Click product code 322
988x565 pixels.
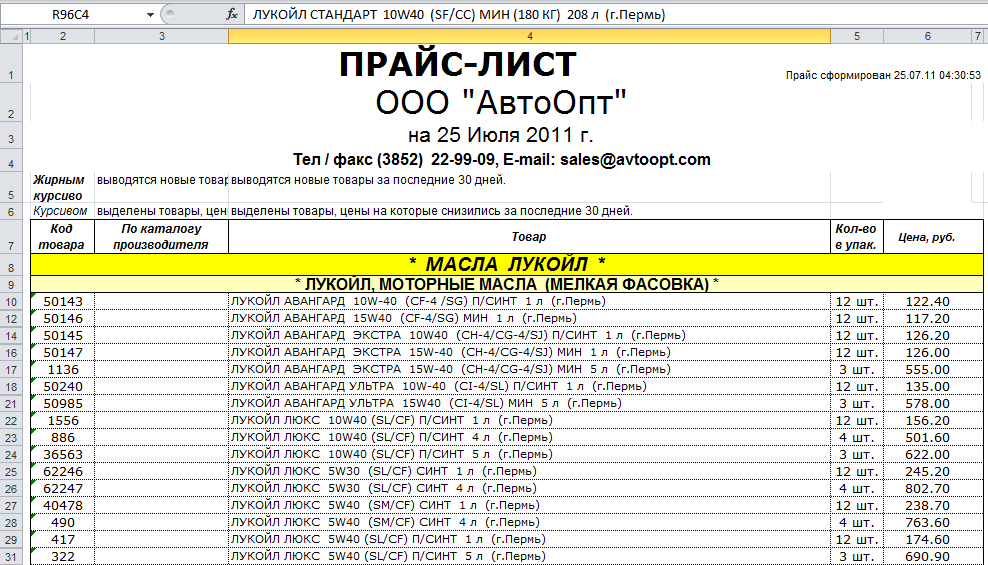coord(63,557)
